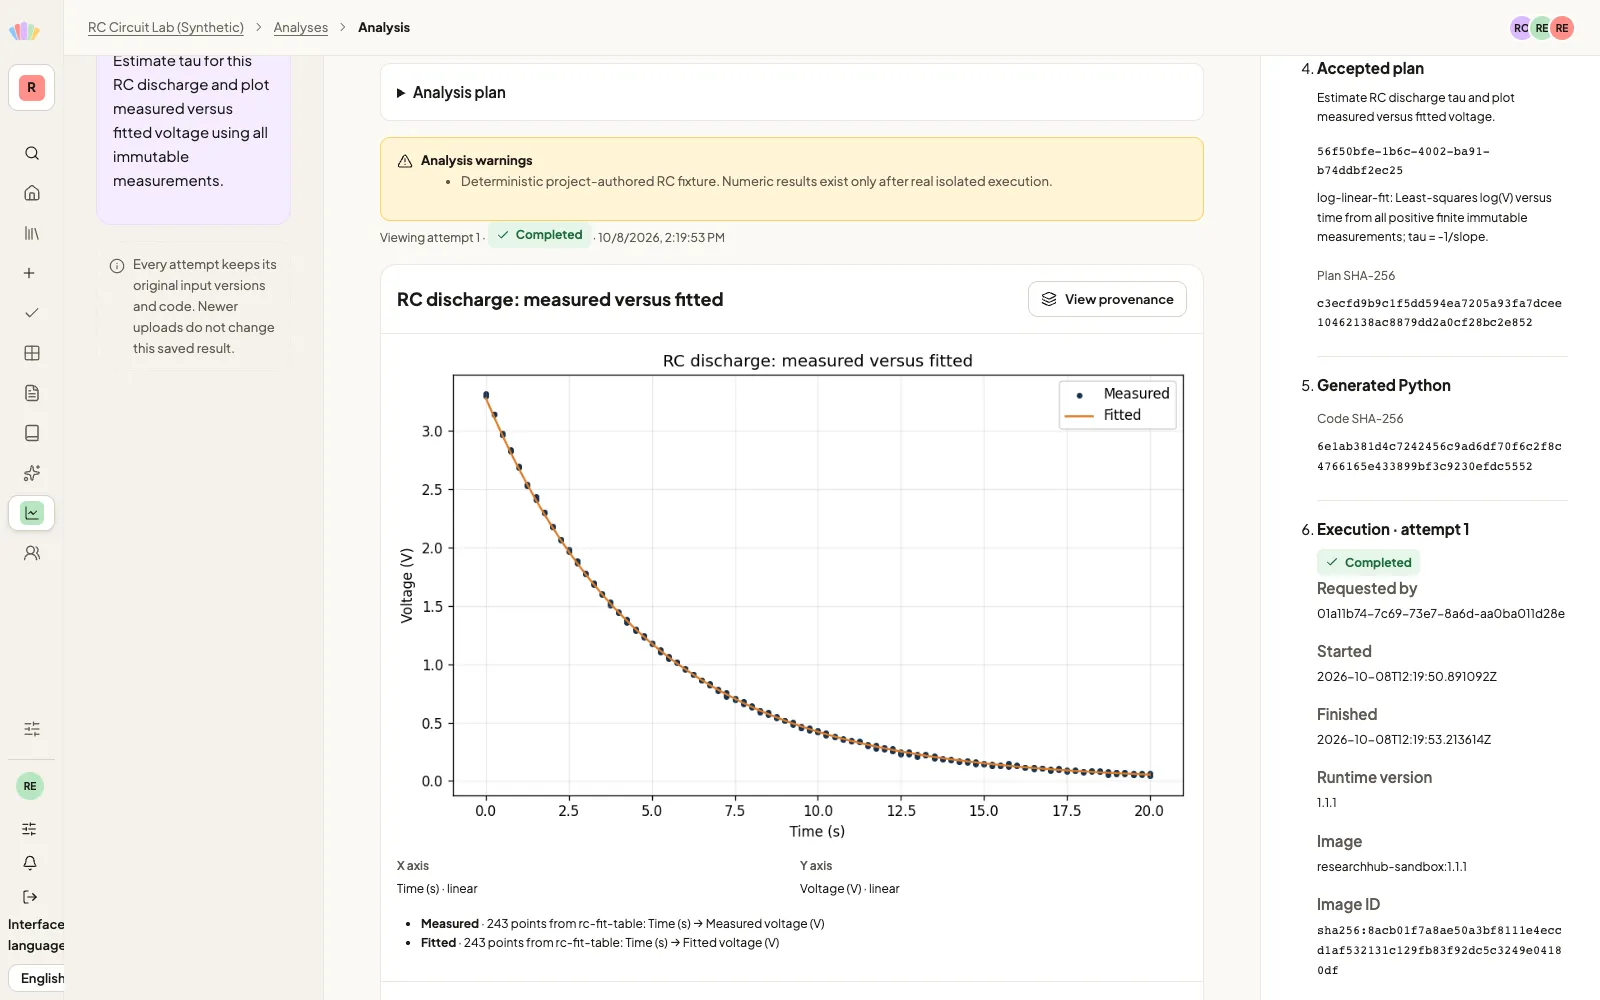Click the red RE collaborator avatar at top right

point(1562,28)
